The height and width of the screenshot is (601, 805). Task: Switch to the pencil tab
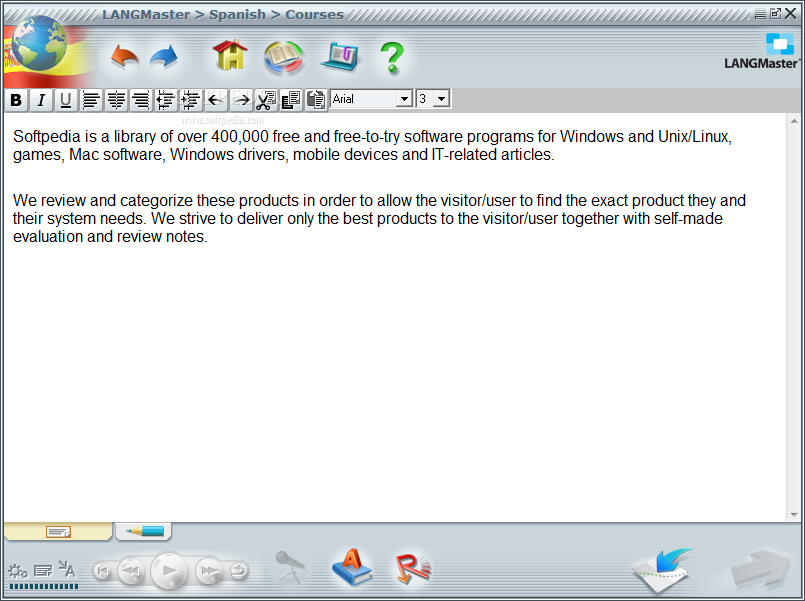click(144, 532)
